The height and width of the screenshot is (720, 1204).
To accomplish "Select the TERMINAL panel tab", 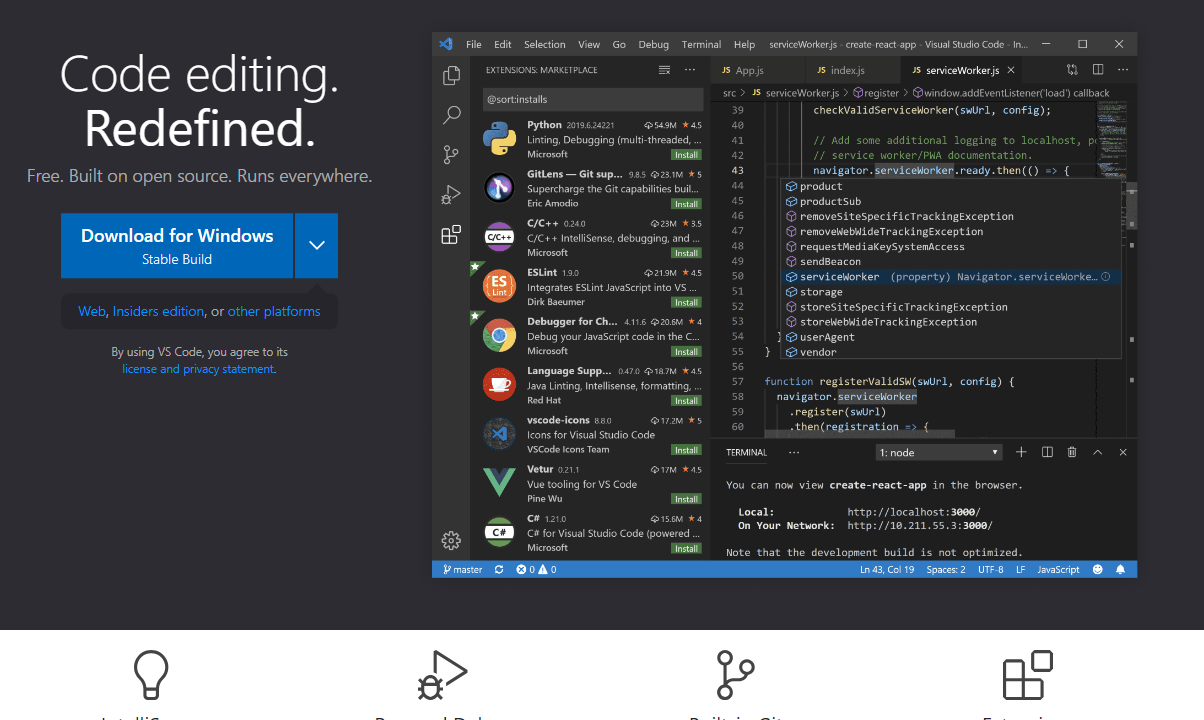I will tap(746, 452).
